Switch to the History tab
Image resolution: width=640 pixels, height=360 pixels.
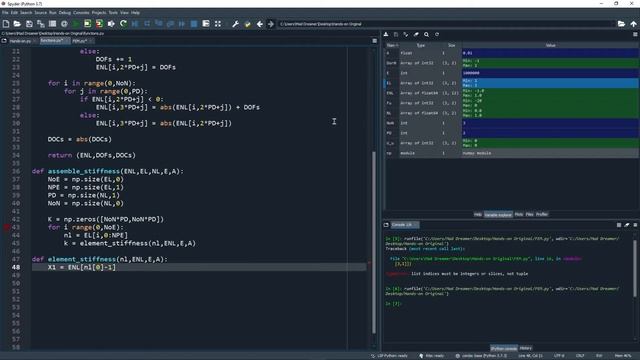tap(526, 348)
